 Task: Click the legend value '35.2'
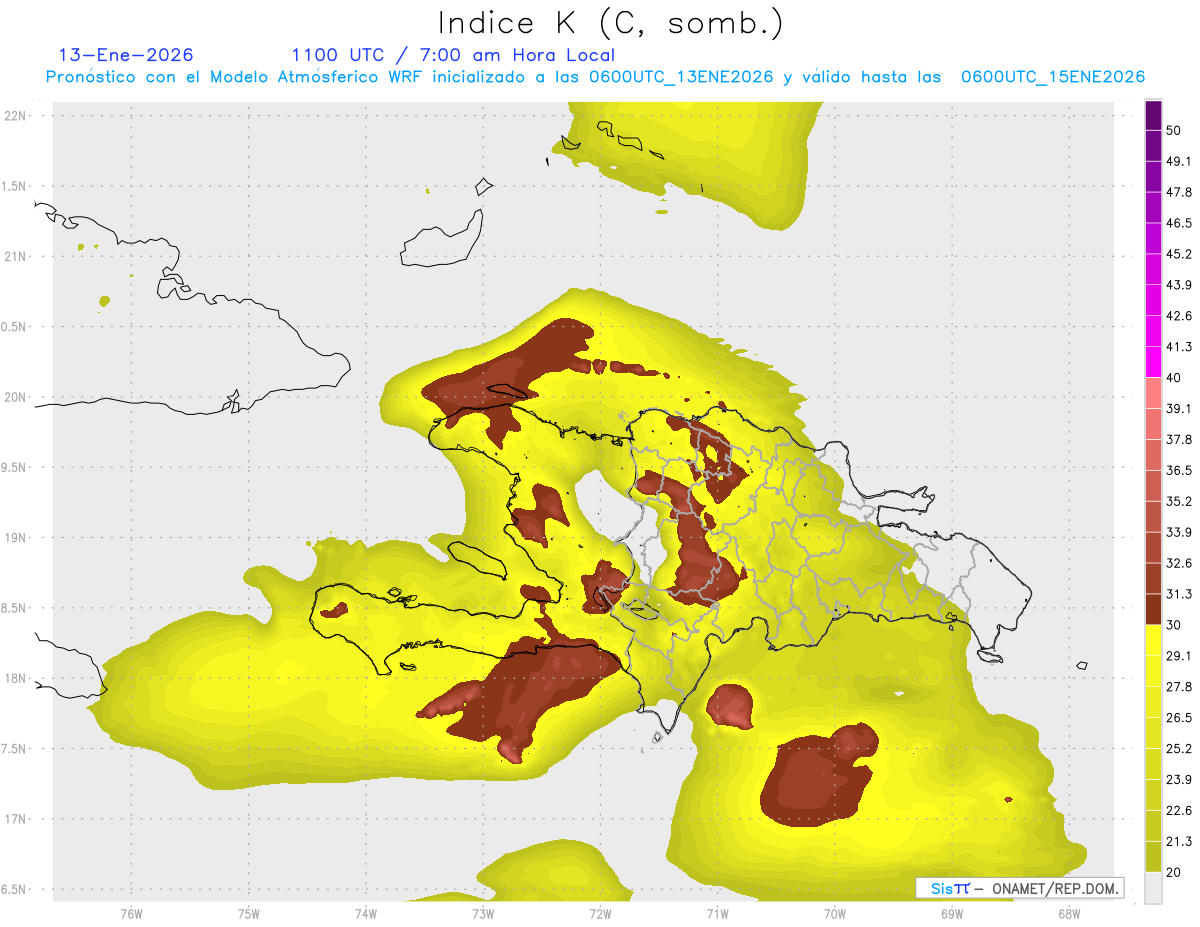coord(1179,501)
